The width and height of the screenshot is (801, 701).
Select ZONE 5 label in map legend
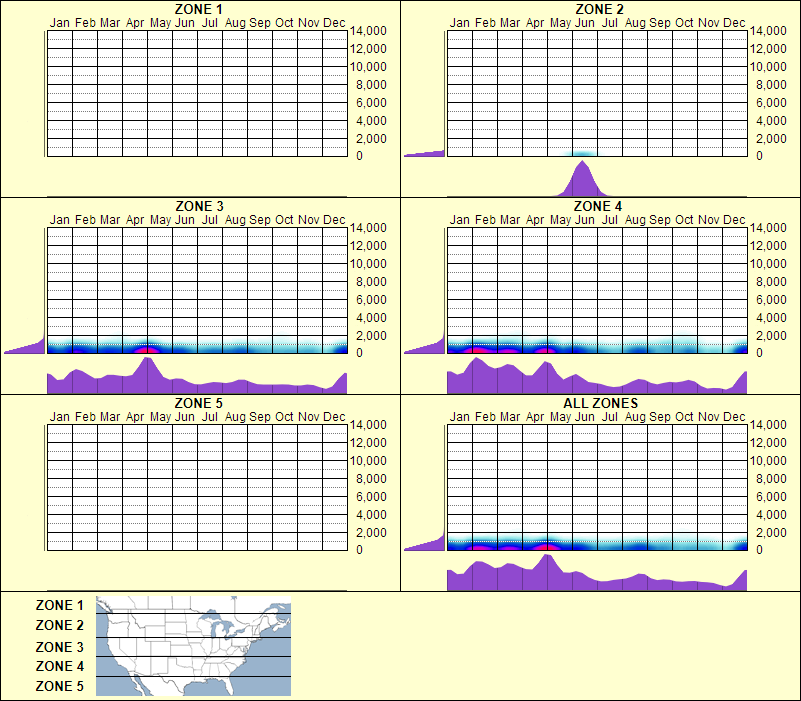tap(59, 686)
